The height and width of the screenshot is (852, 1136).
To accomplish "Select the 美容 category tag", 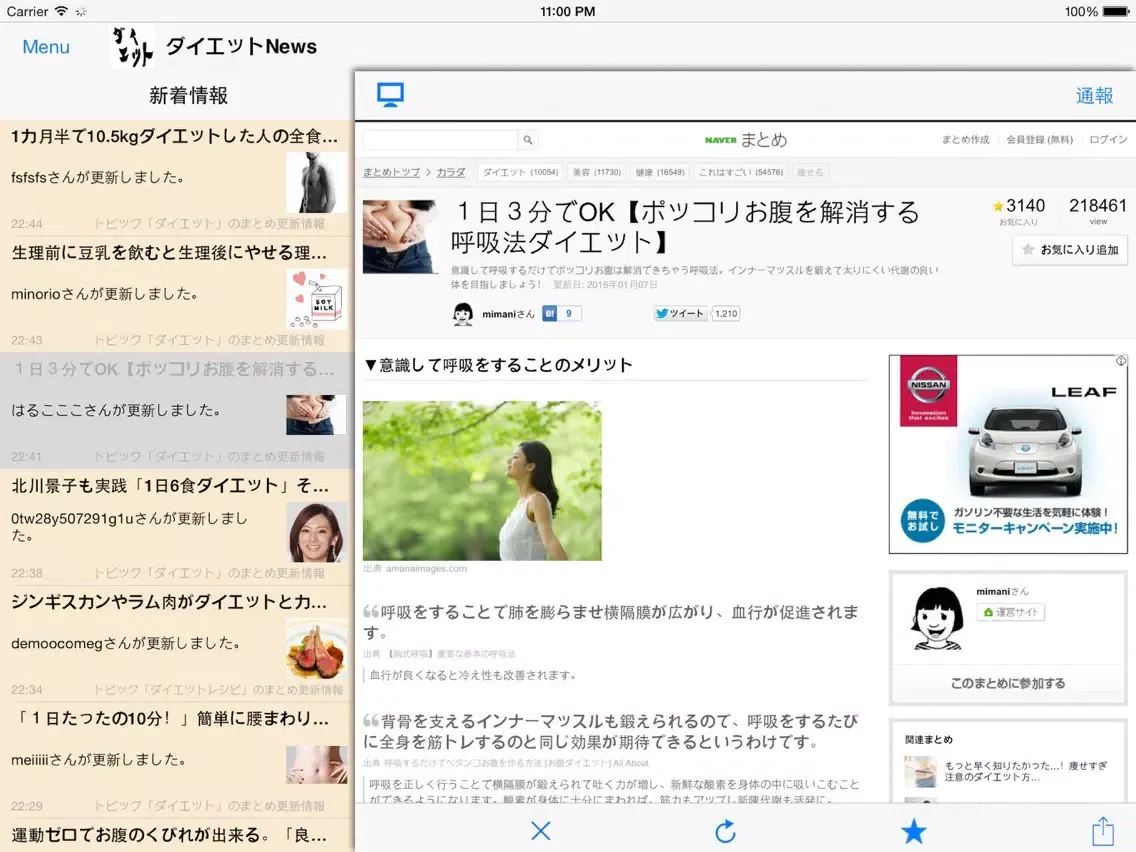I will pos(596,172).
